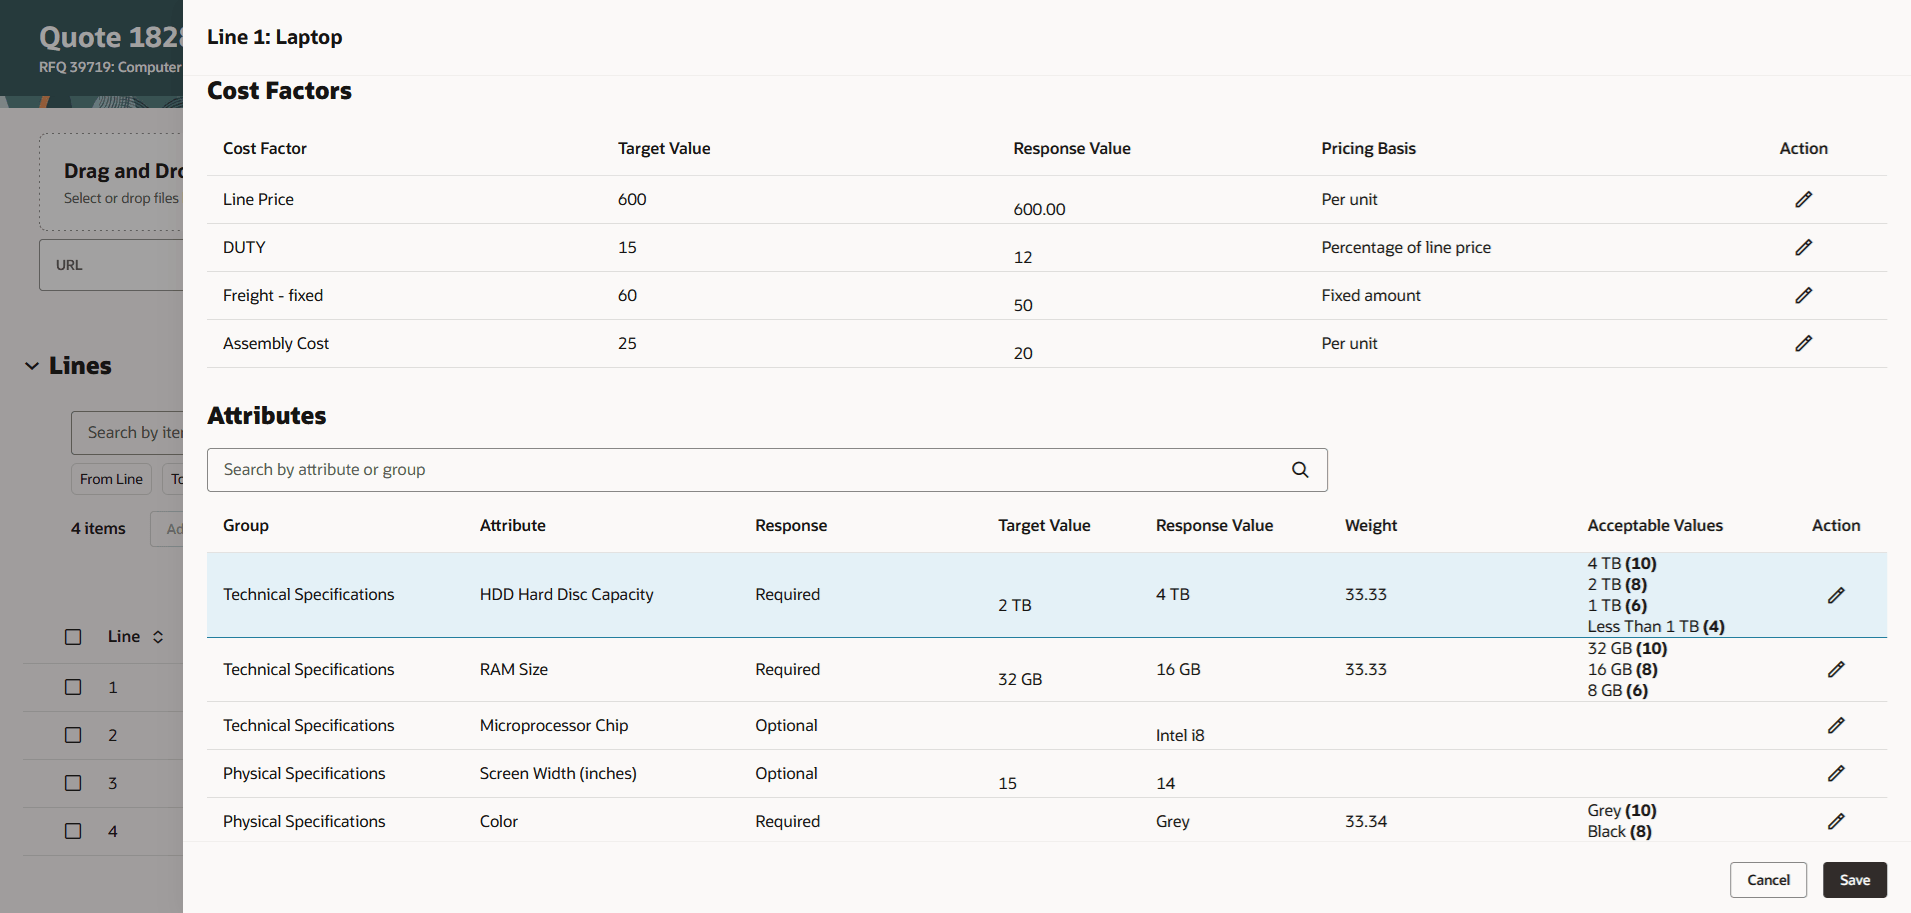
Task: Edit the HDD Hard Disc Capacity attribute
Action: coord(1836,595)
